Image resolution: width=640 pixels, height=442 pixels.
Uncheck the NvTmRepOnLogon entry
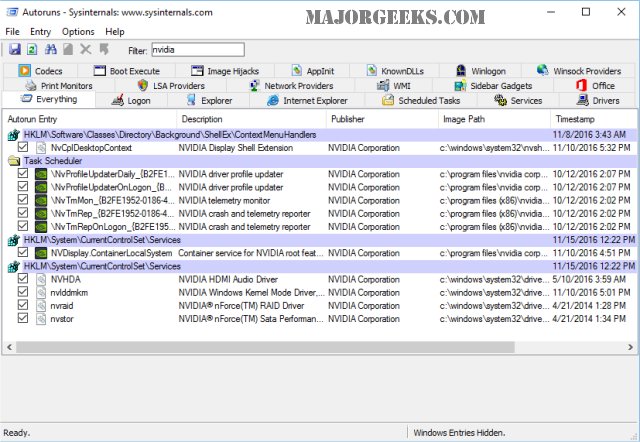(x=23, y=226)
